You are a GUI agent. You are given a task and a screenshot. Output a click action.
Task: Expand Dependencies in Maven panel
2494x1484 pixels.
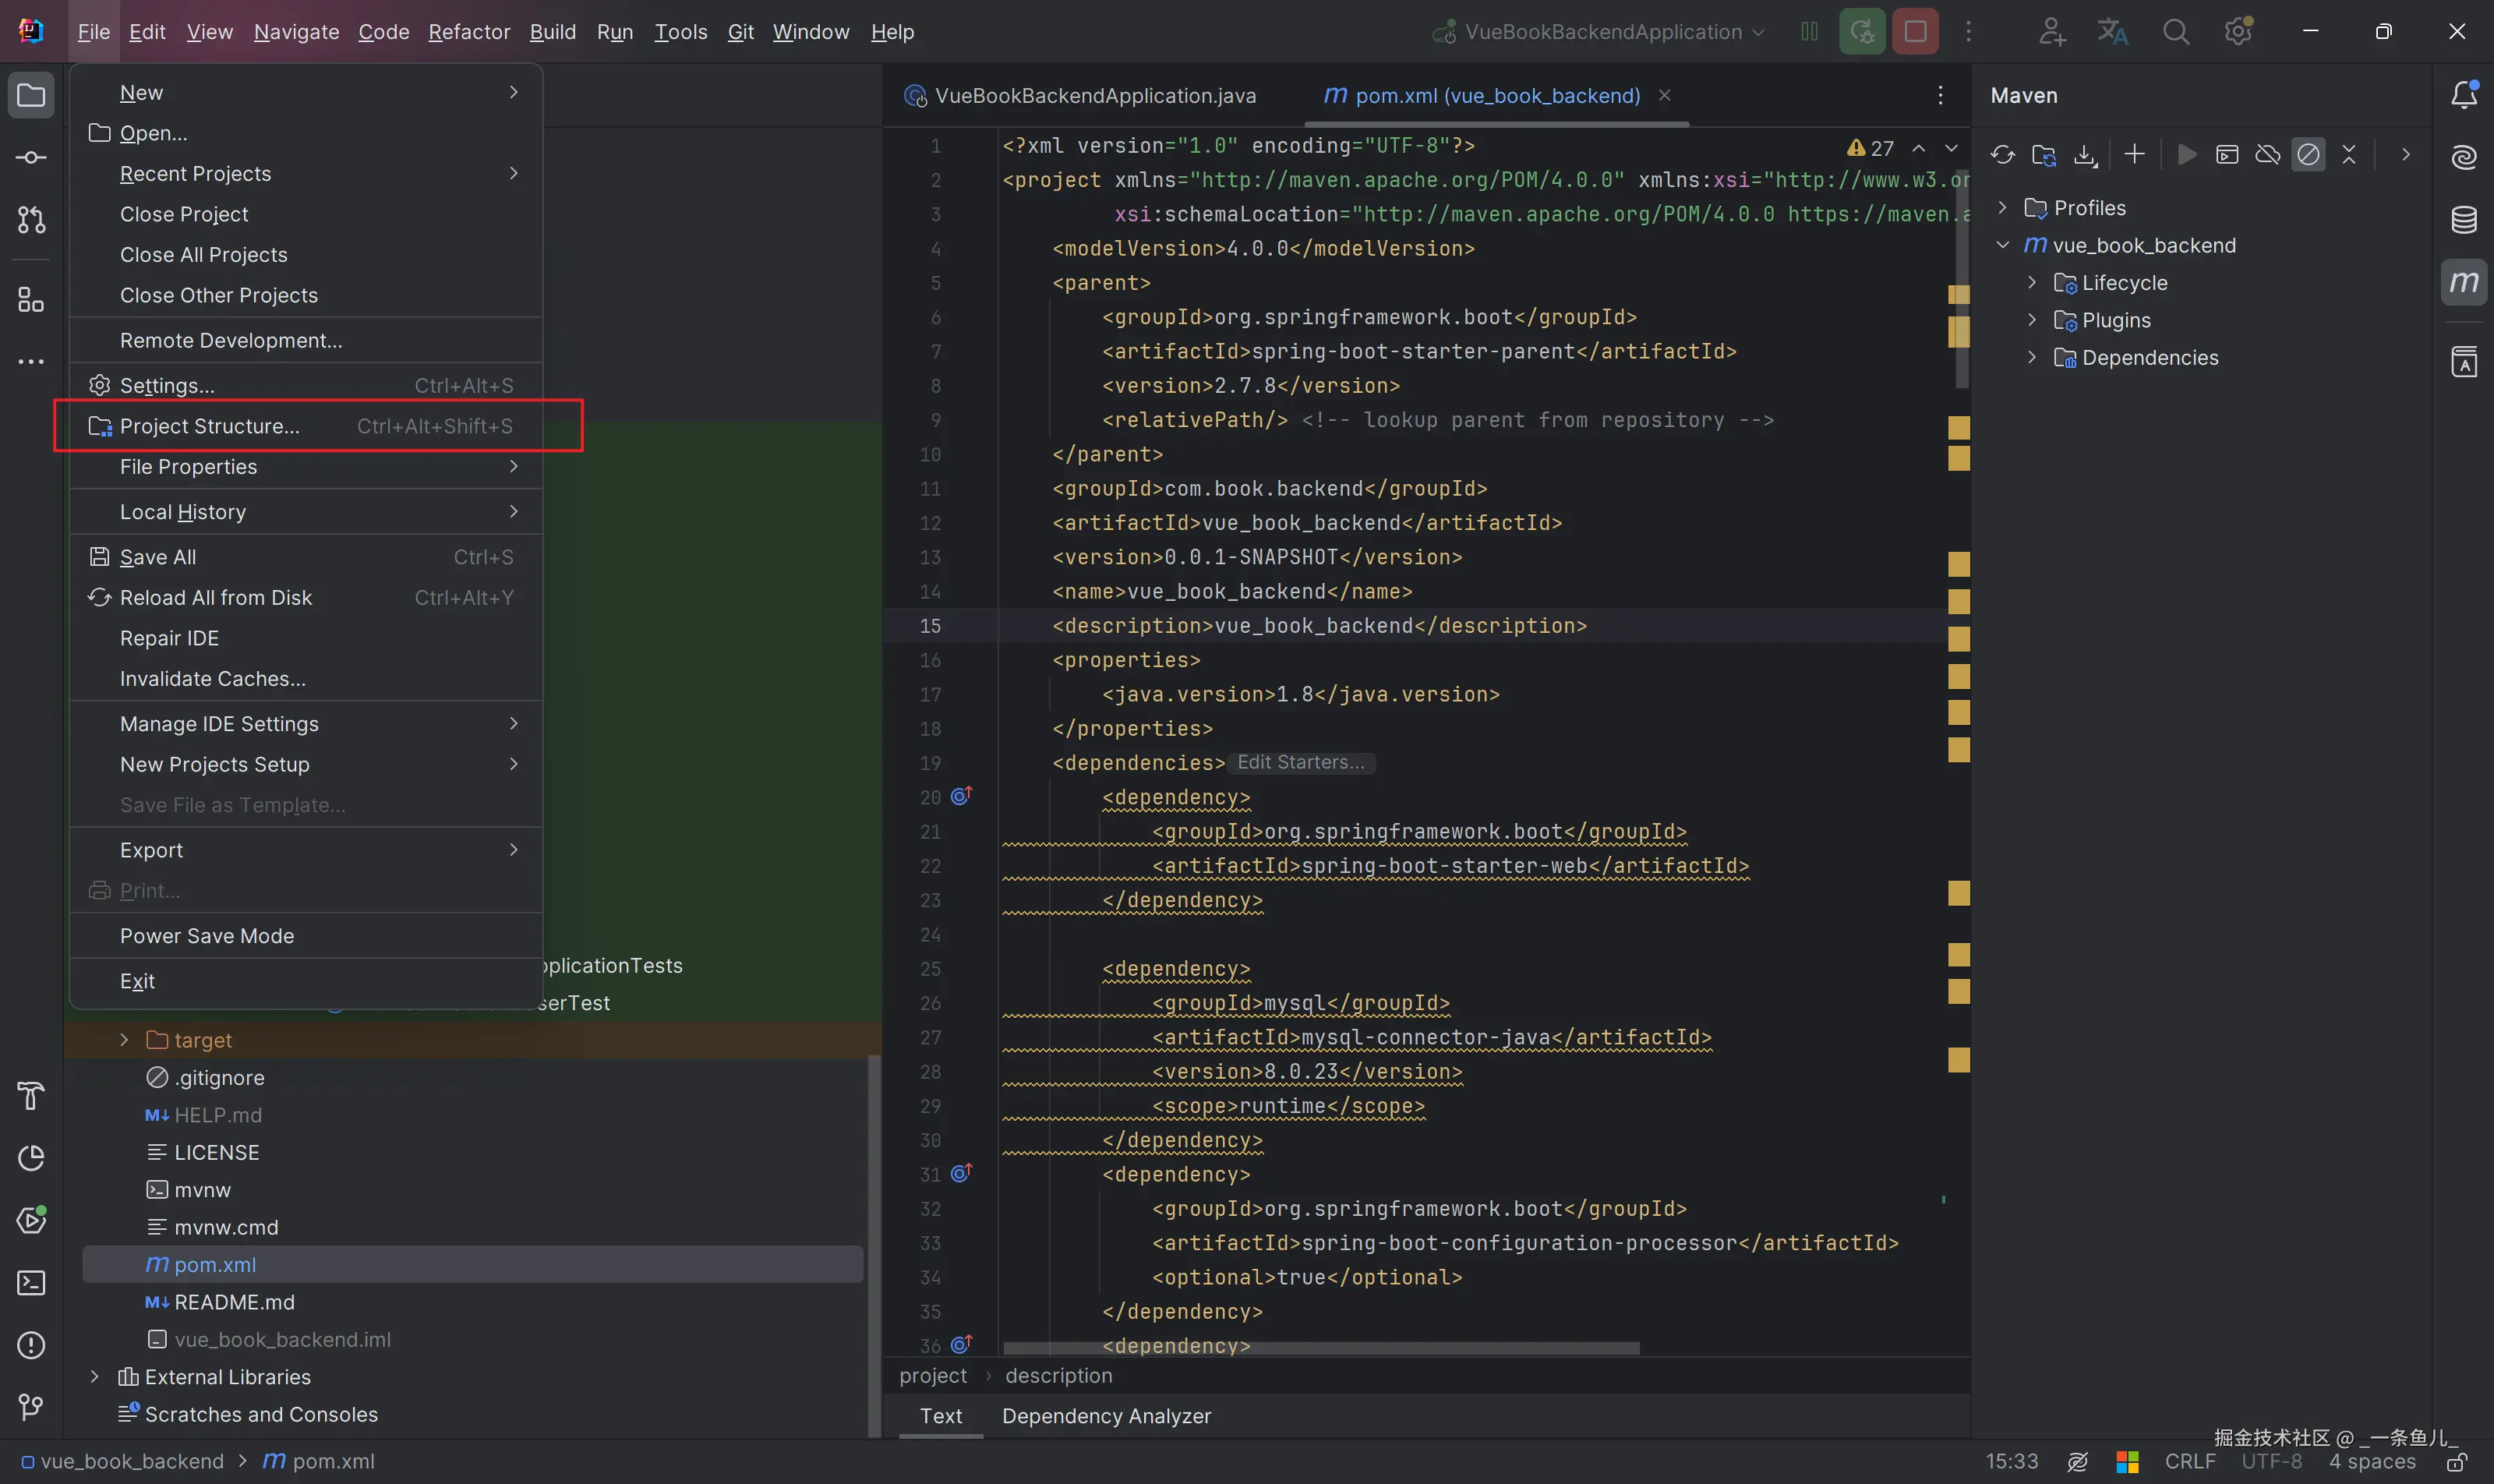coord(2031,358)
